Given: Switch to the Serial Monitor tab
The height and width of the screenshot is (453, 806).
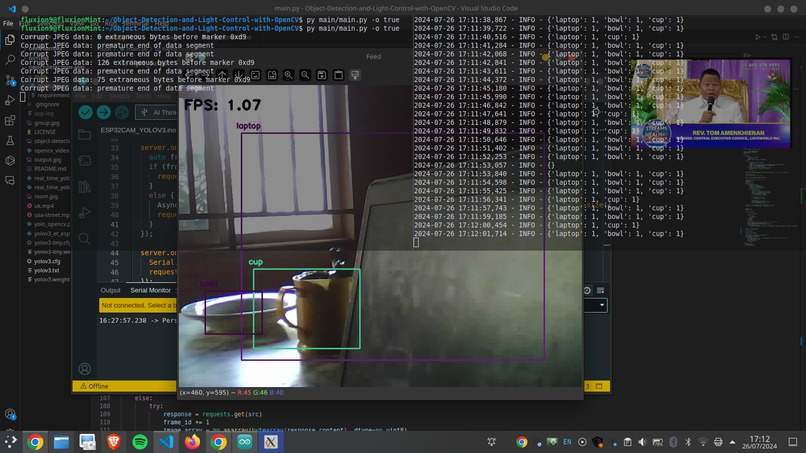Looking at the screenshot, I should (150, 291).
